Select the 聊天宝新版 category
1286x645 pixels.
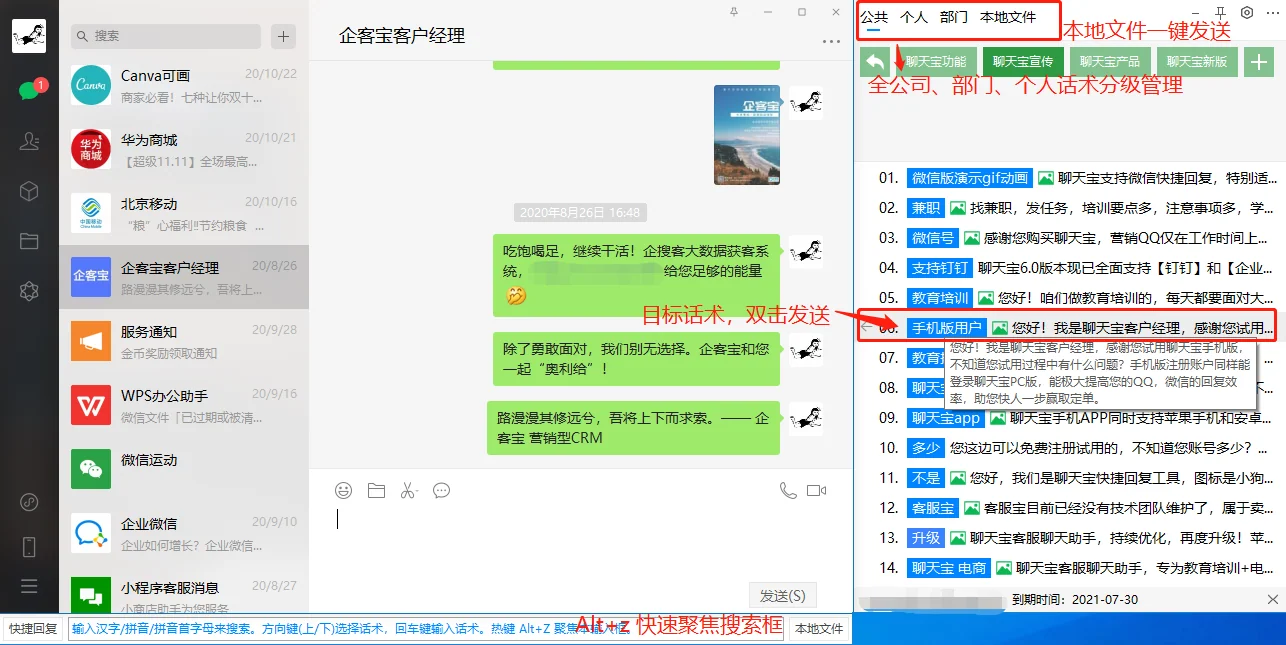pos(1197,61)
